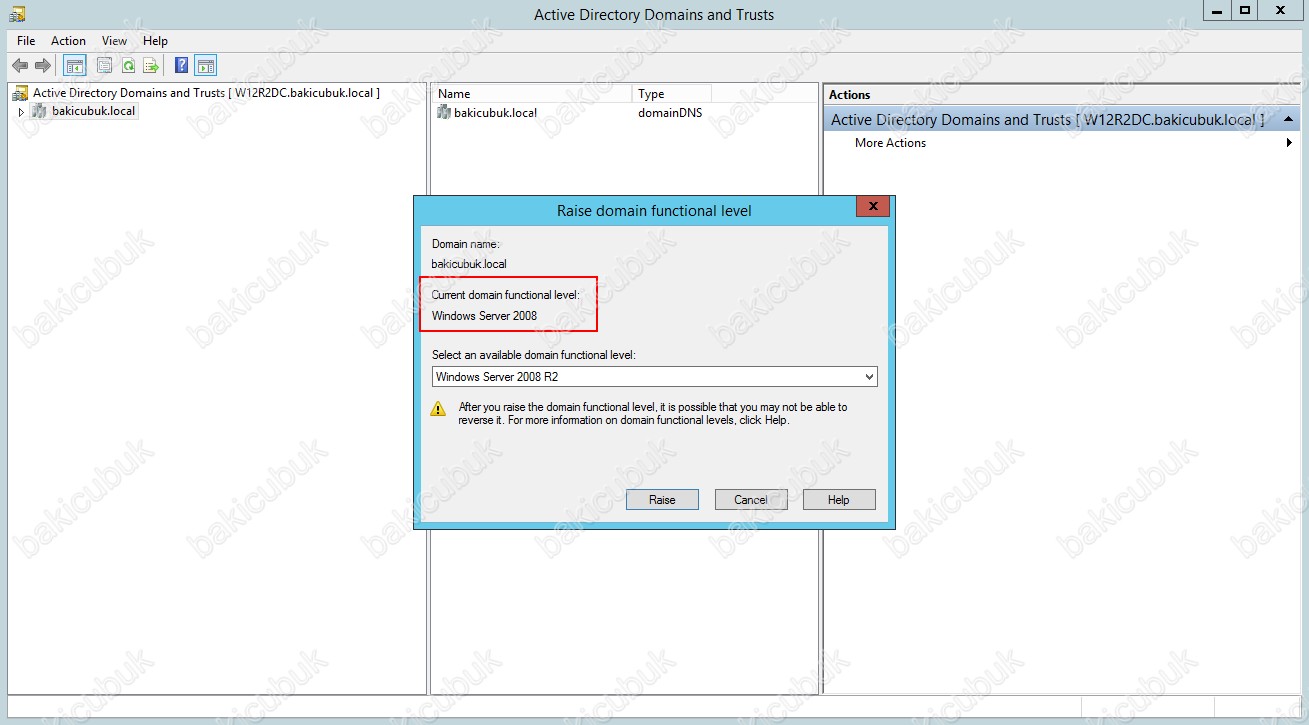Open the File menu
1309x725 pixels.
coord(26,41)
